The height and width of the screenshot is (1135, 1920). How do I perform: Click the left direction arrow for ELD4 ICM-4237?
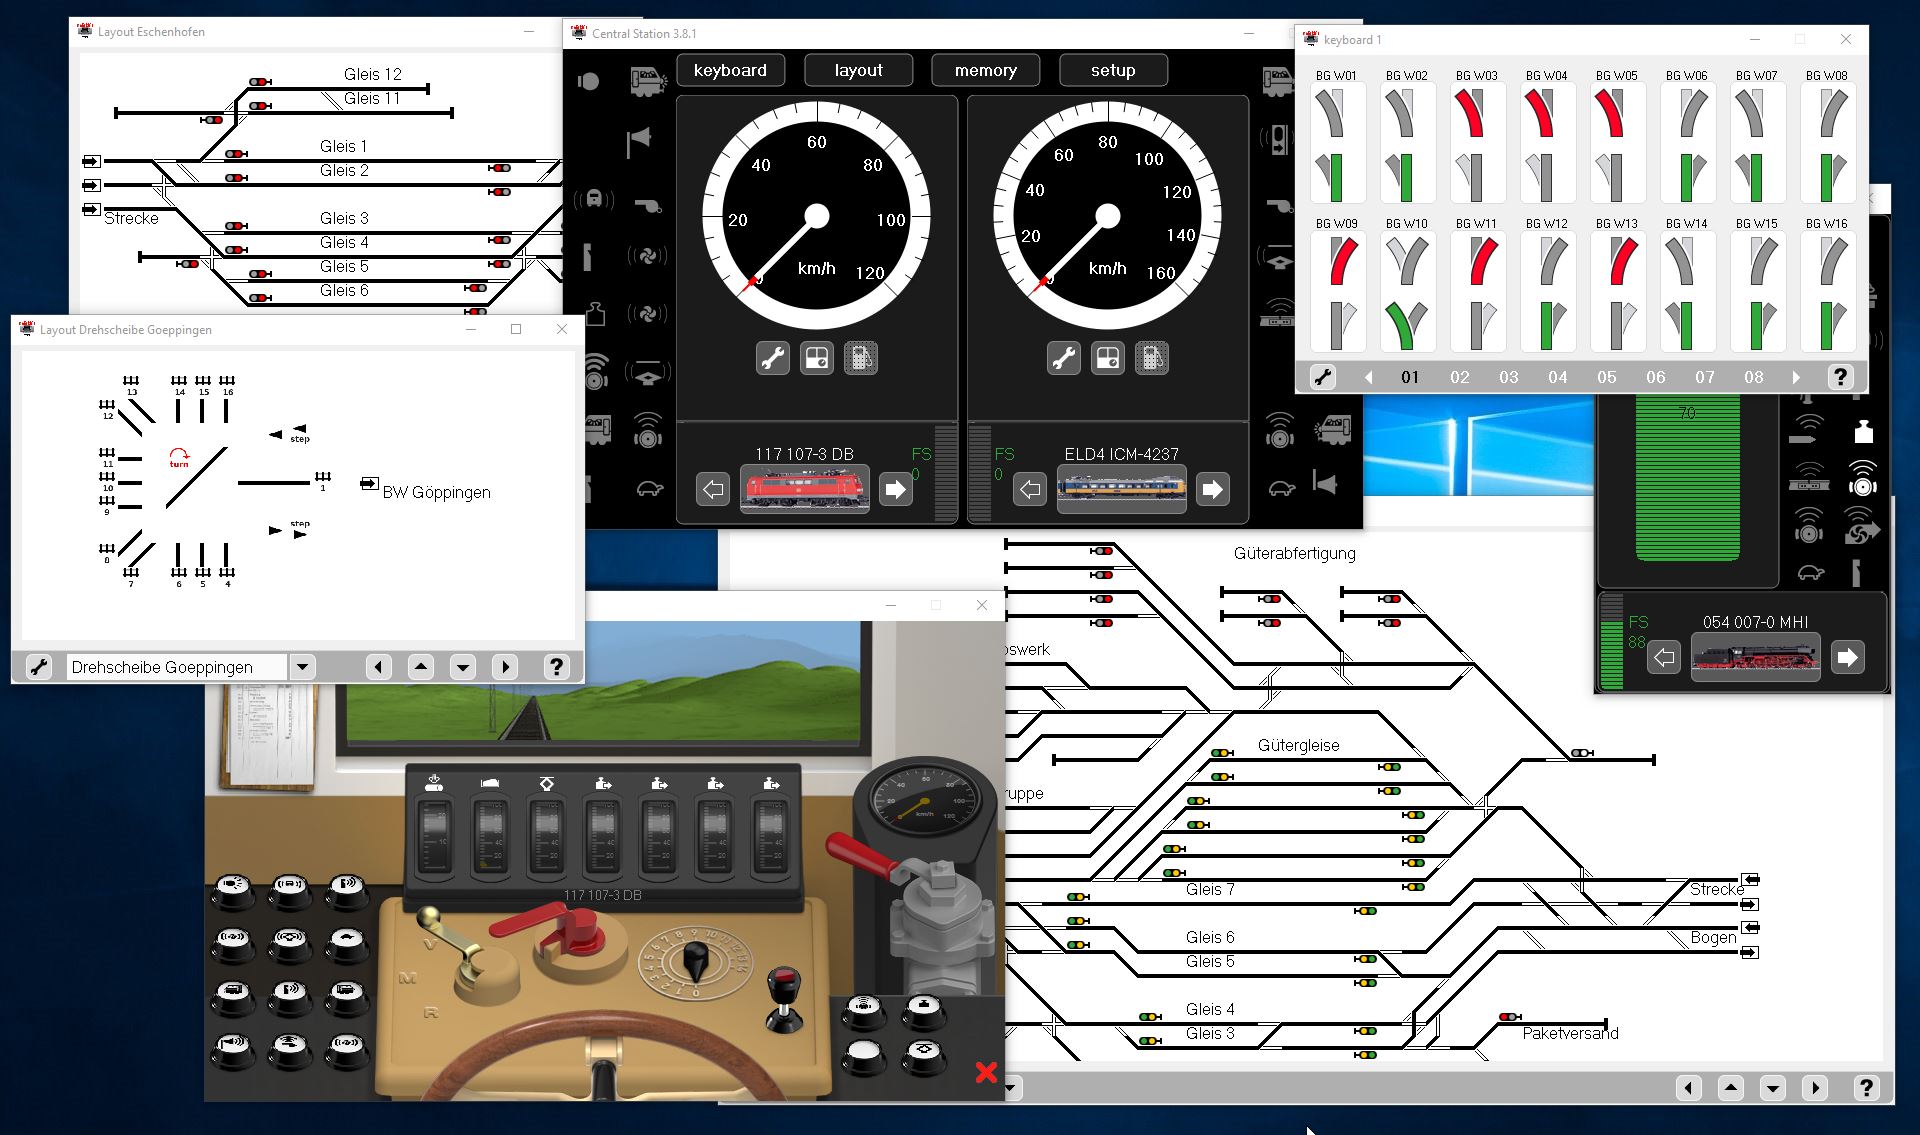(1030, 489)
